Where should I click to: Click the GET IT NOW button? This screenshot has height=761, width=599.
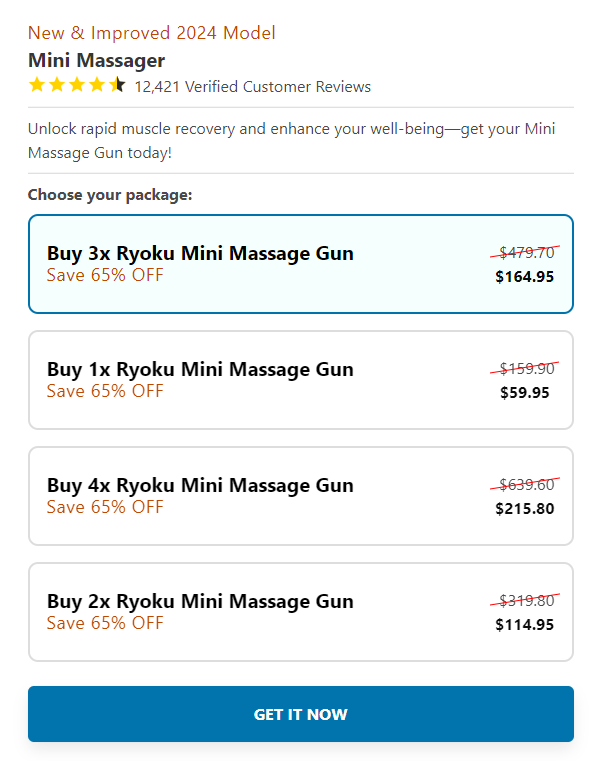coord(300,714)
